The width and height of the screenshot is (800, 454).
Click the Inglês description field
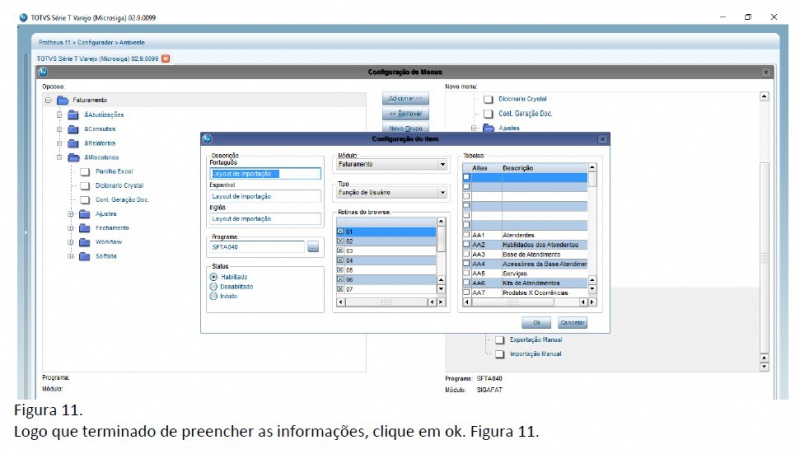pyautogui.click(x=265, y=219)
